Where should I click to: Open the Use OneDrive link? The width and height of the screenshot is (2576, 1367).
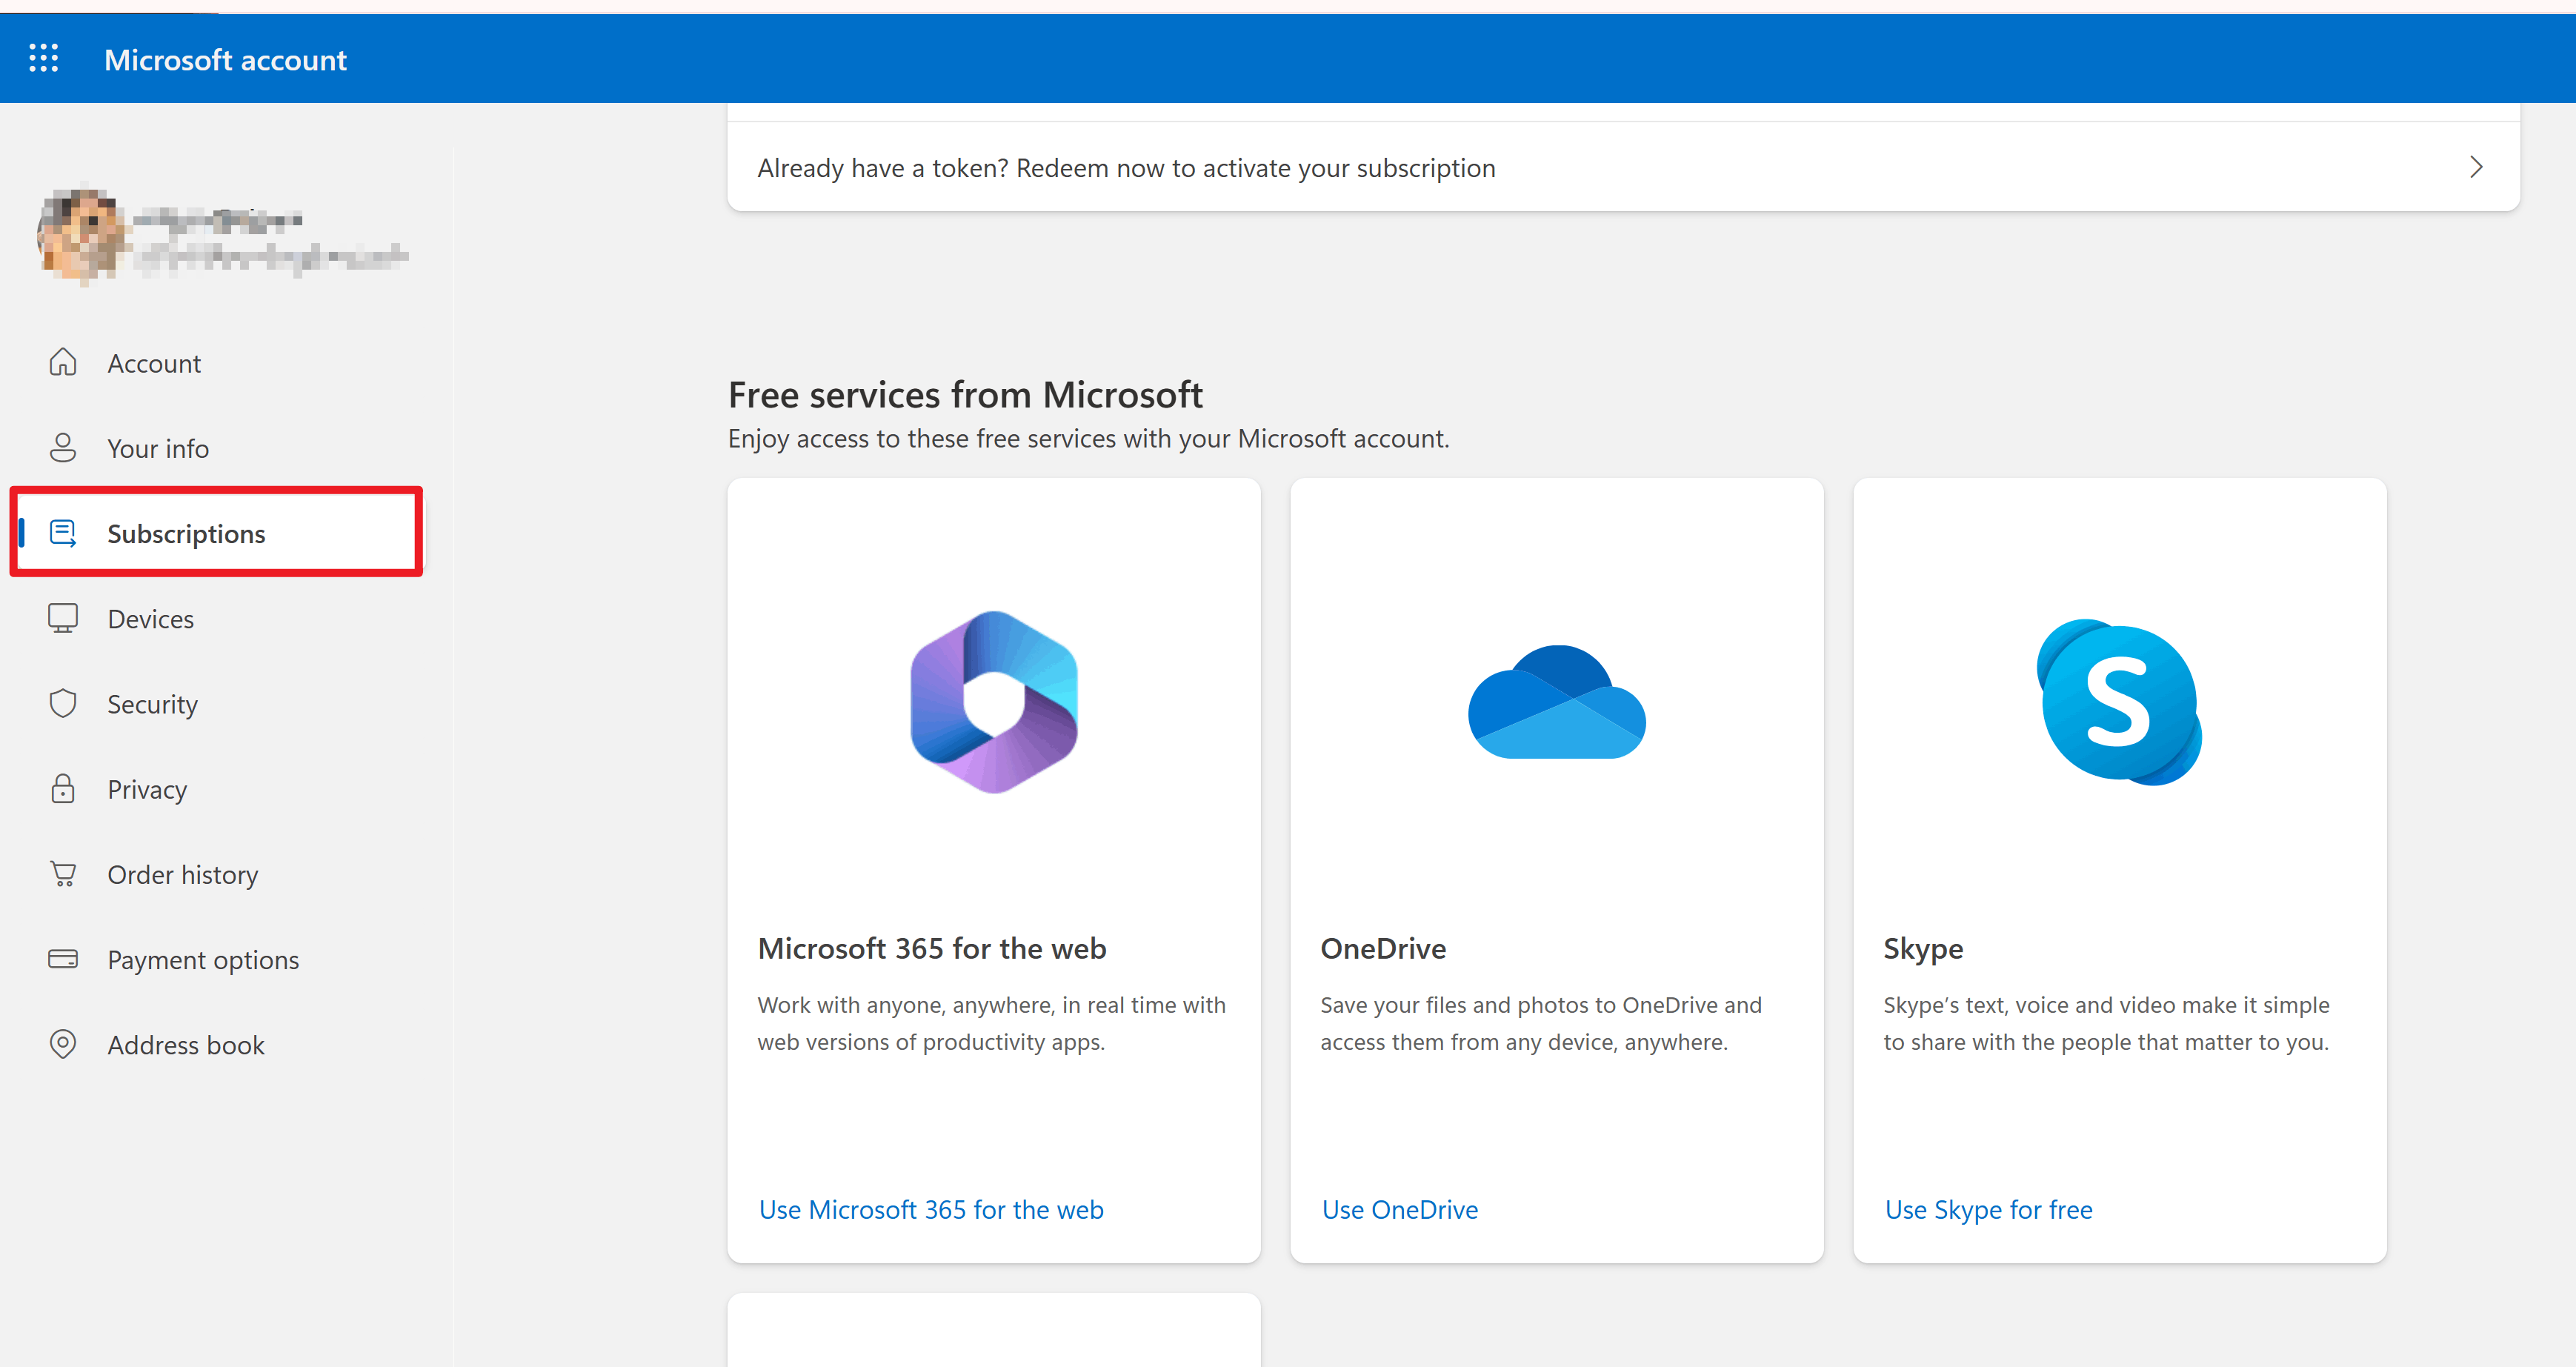[1399, 1209]
